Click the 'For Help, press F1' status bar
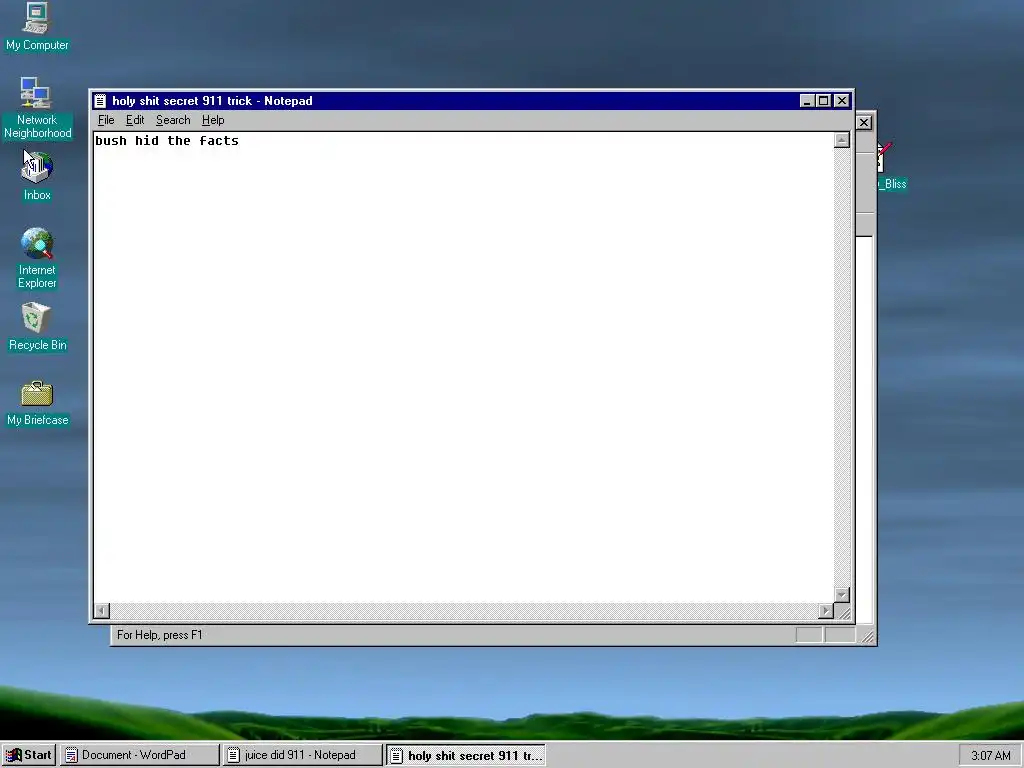Image resolution: width=1024 pixels, height=768 pixels. point(159,635)
